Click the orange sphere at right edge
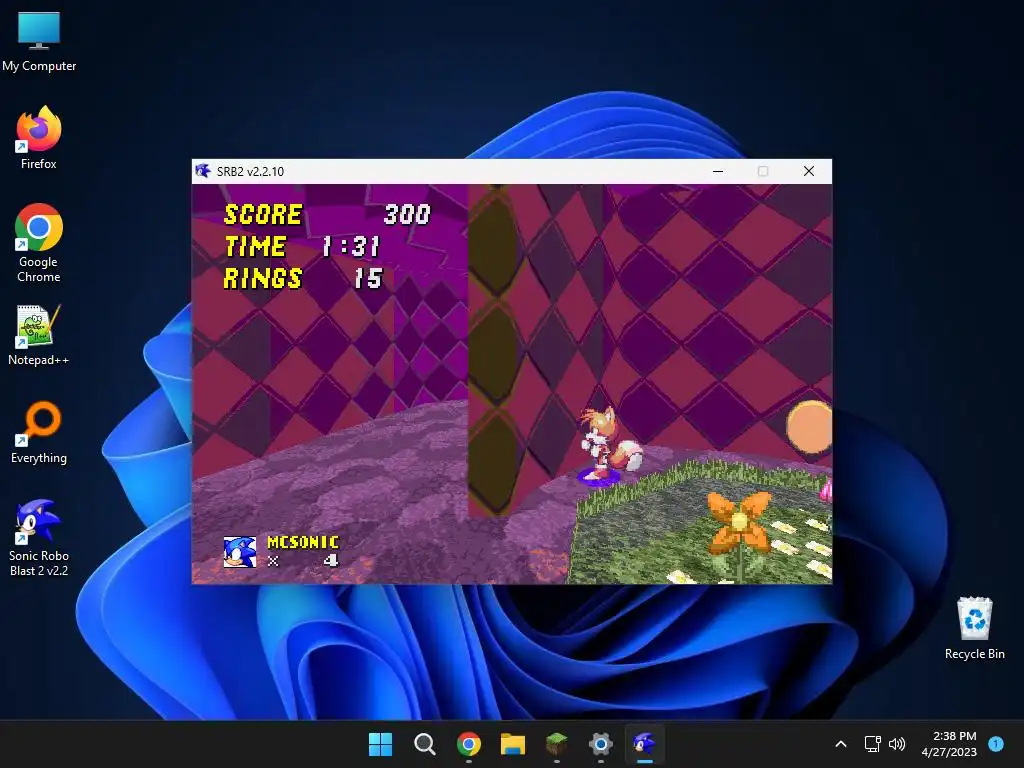The height and width of the screenshot is (768, 1024). (x=808, y=426)
